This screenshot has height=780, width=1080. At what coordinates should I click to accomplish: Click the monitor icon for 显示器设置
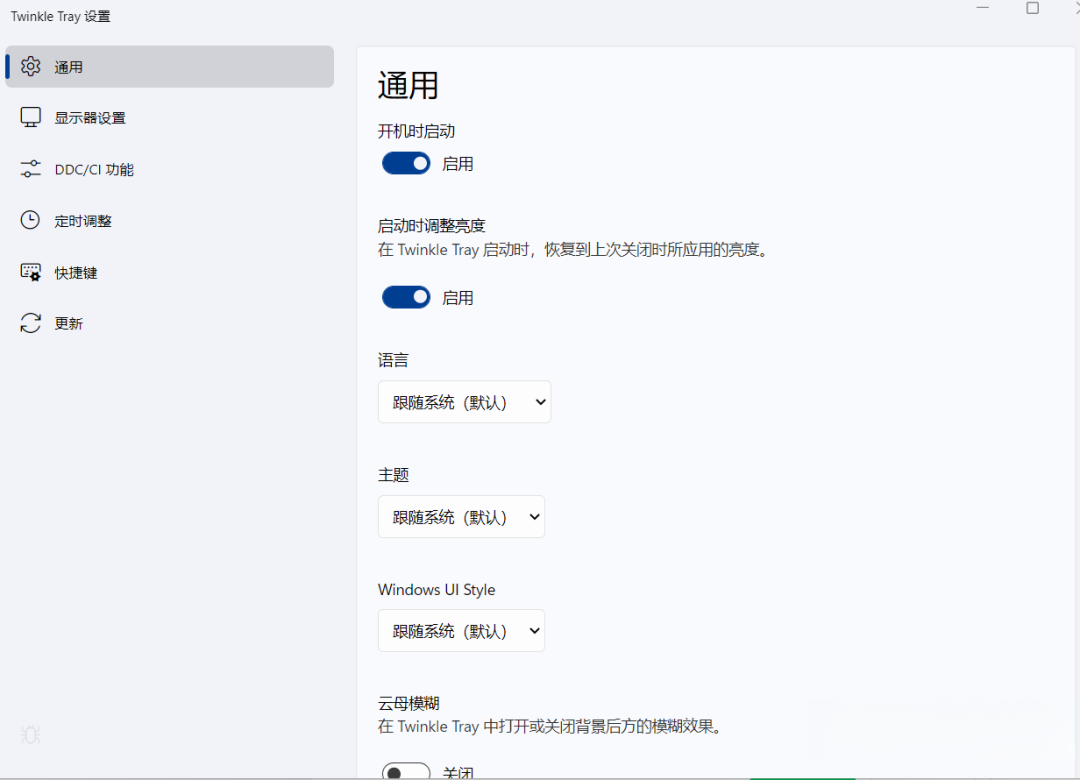(30, 117)
